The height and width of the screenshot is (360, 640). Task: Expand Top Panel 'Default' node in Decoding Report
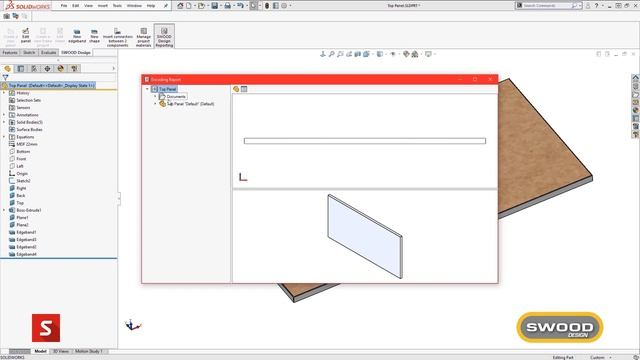tap(155, 104)
